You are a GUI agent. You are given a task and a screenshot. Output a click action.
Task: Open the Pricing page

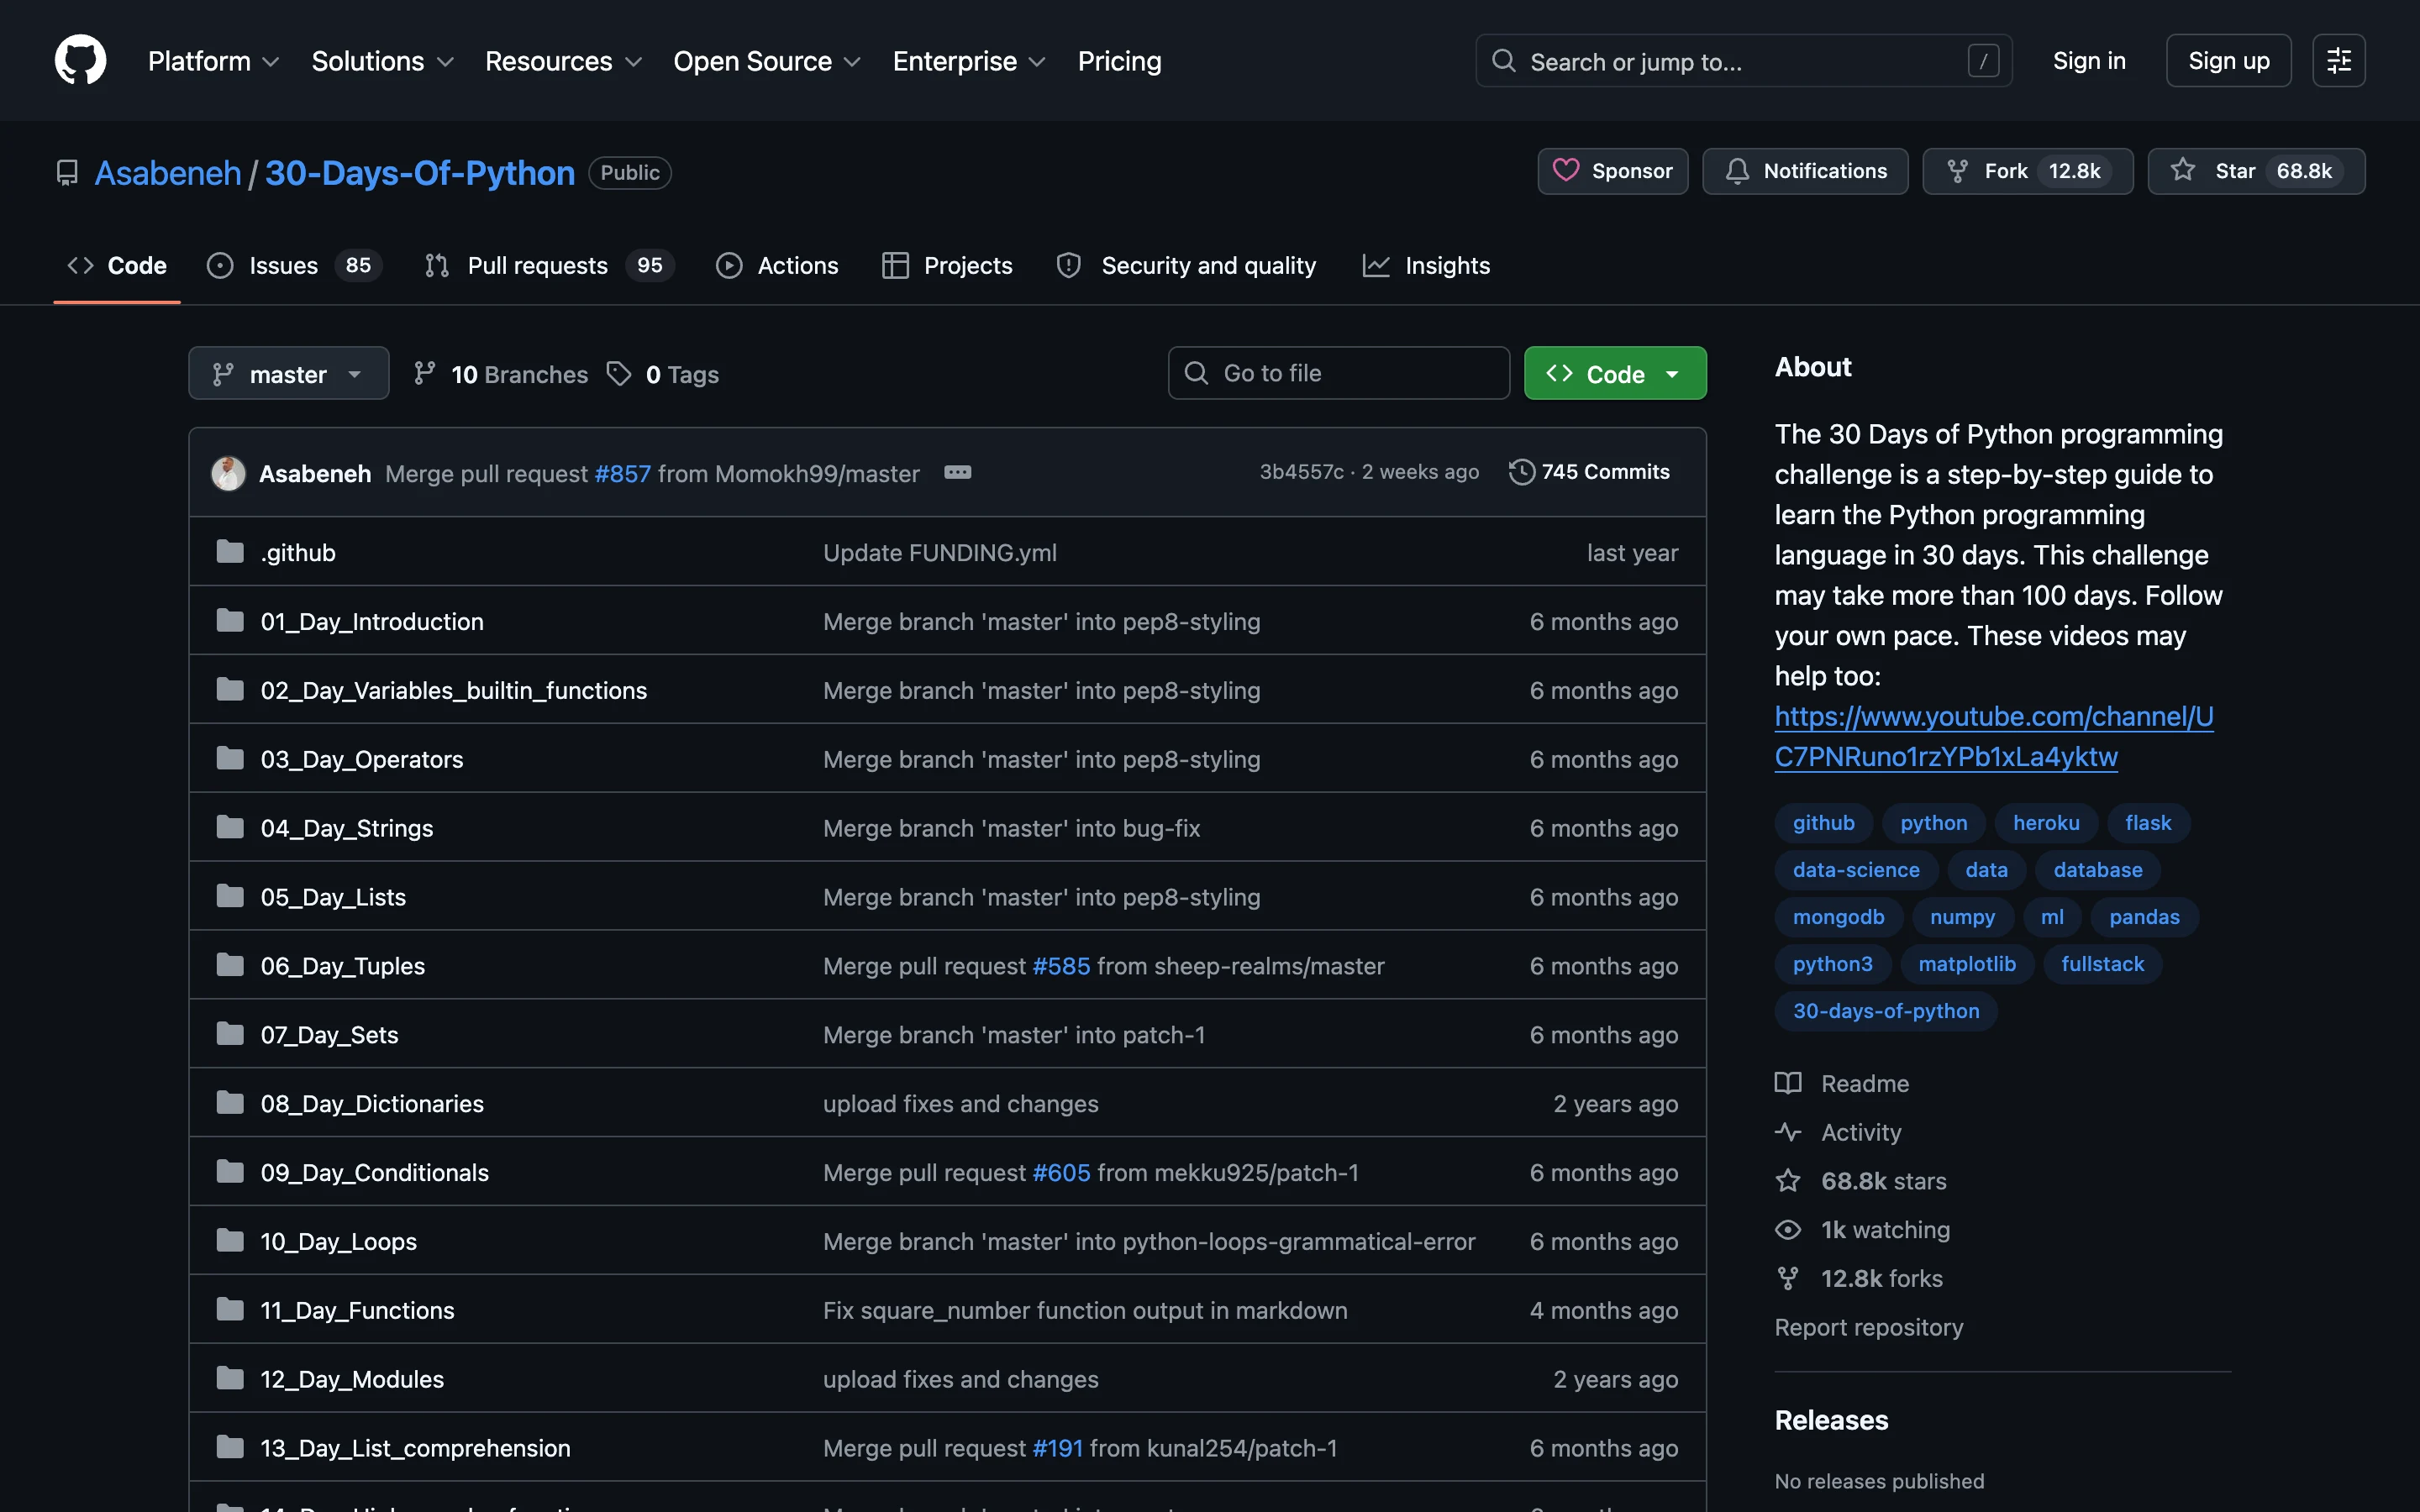[x=1119, y=61]
